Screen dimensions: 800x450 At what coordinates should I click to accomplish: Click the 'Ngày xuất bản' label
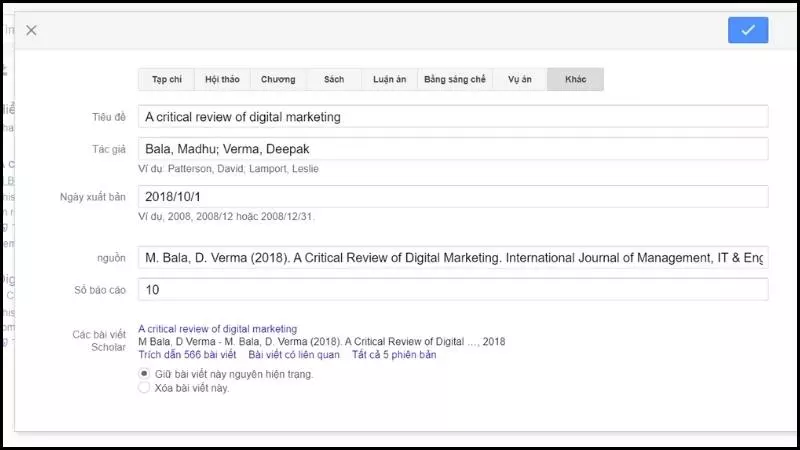[x=93, y=197]
